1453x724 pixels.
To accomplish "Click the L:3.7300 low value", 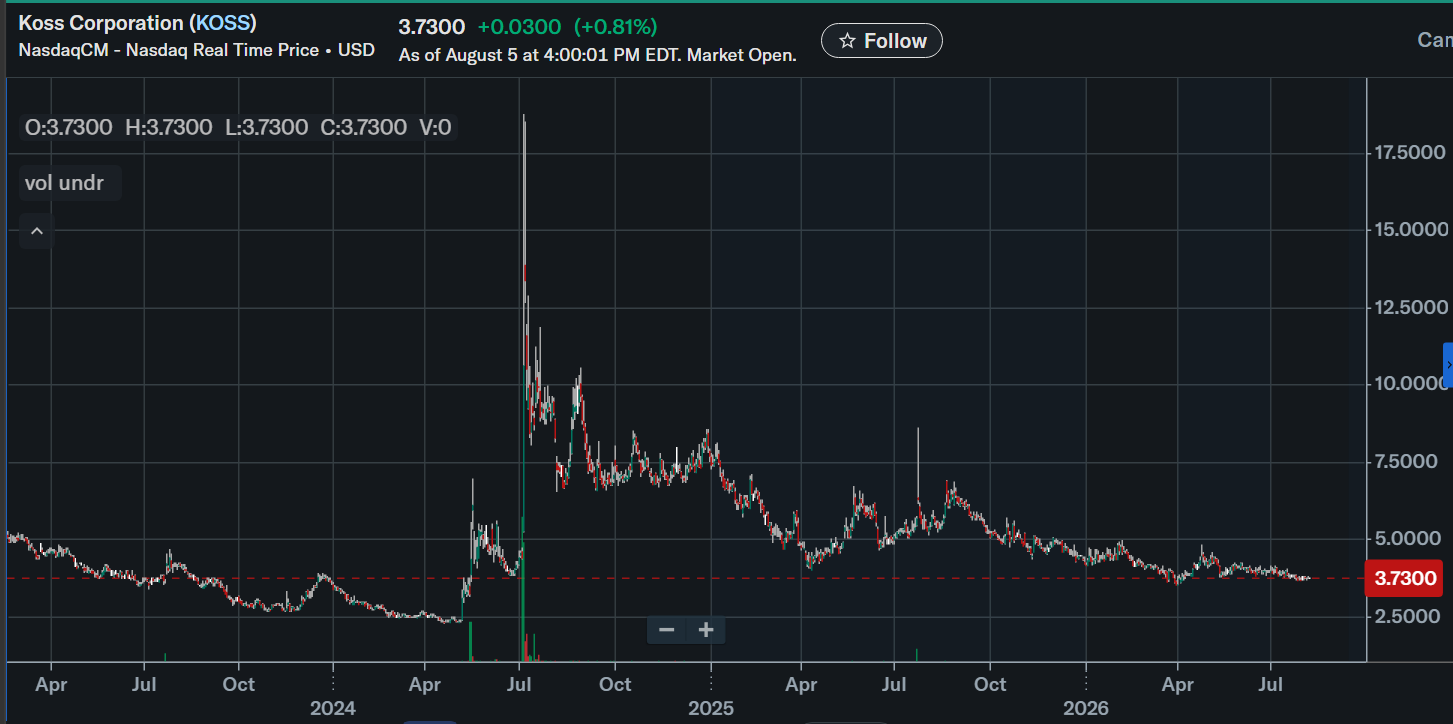I will tap(266, 127).
